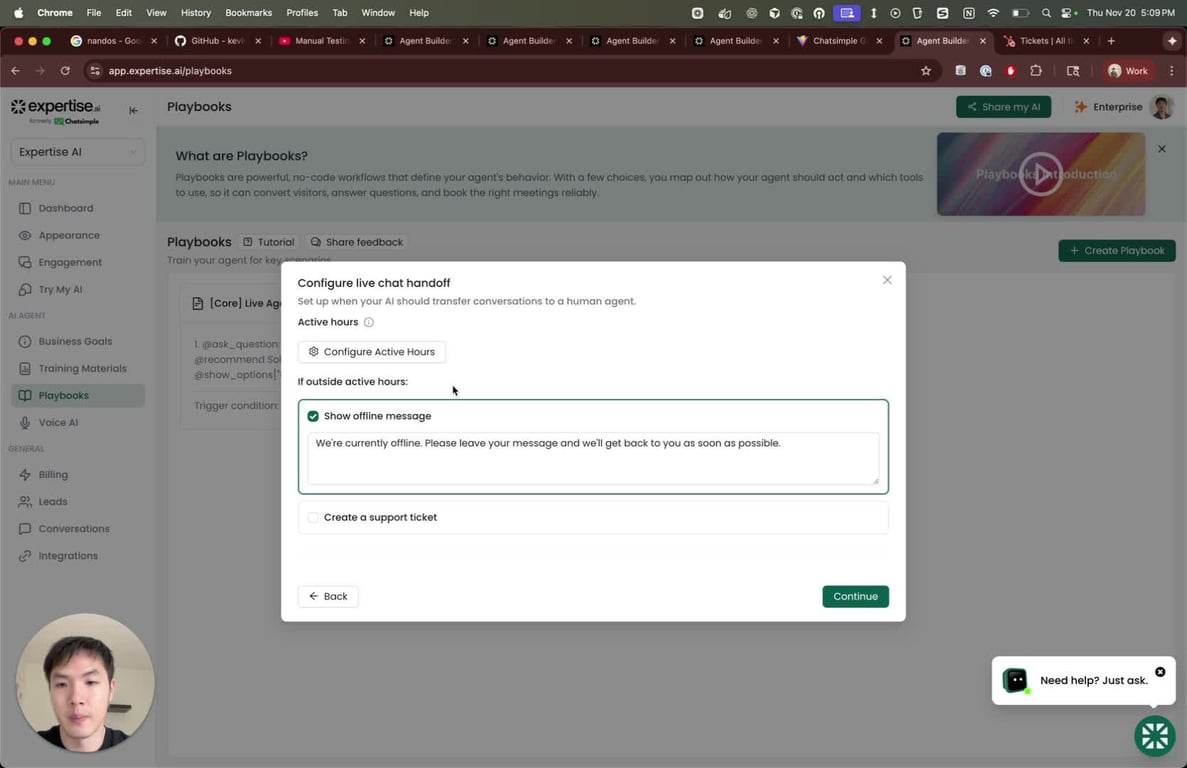Screen dimensions: 1187x768
Task: Collapse the sidebar with the arrow icon
Action: 133,110
